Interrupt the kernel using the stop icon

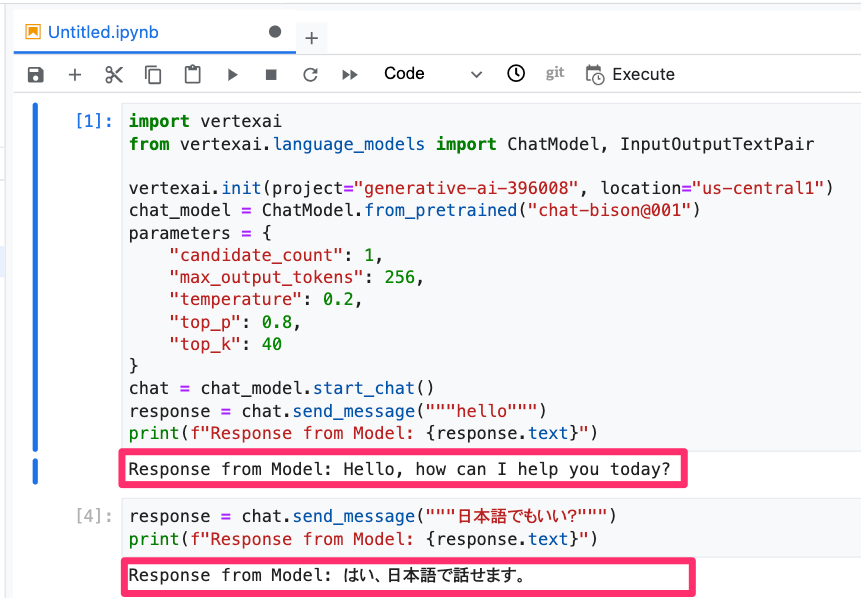[270, 73]
